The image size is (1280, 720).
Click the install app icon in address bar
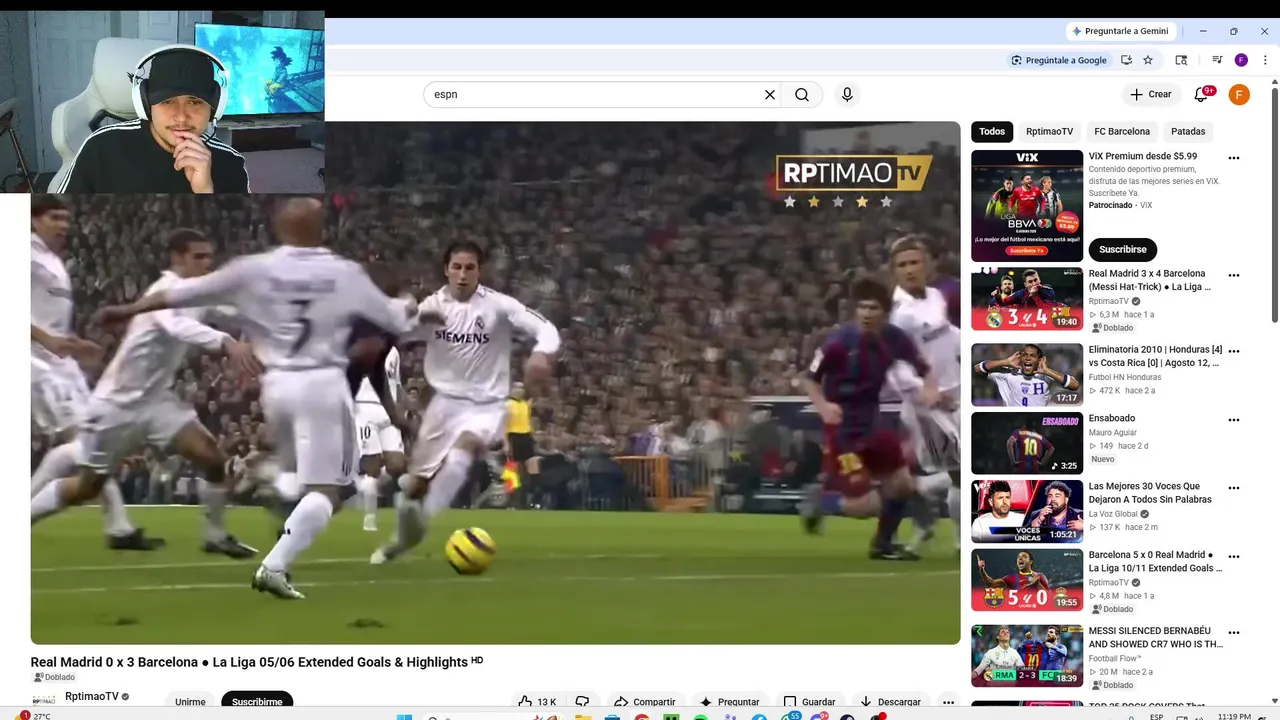coord(1126,60)
